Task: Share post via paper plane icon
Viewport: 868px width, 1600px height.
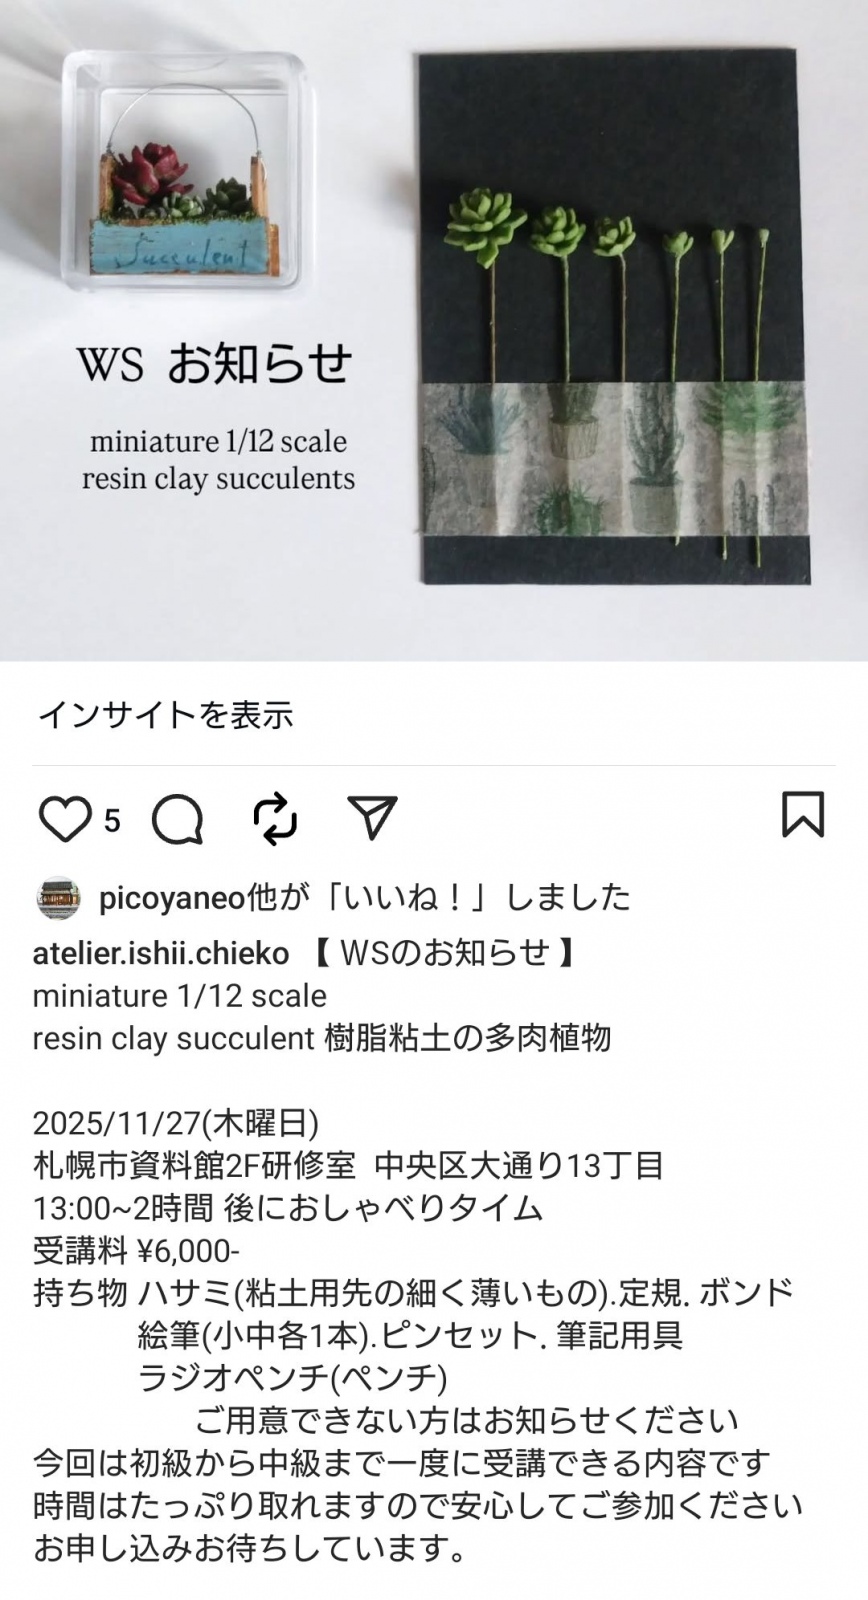Action: tap(372, 817)
